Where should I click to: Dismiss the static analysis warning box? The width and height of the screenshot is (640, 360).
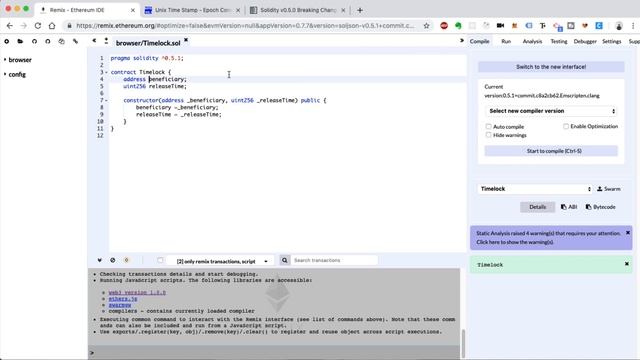(x=628, y=233)
